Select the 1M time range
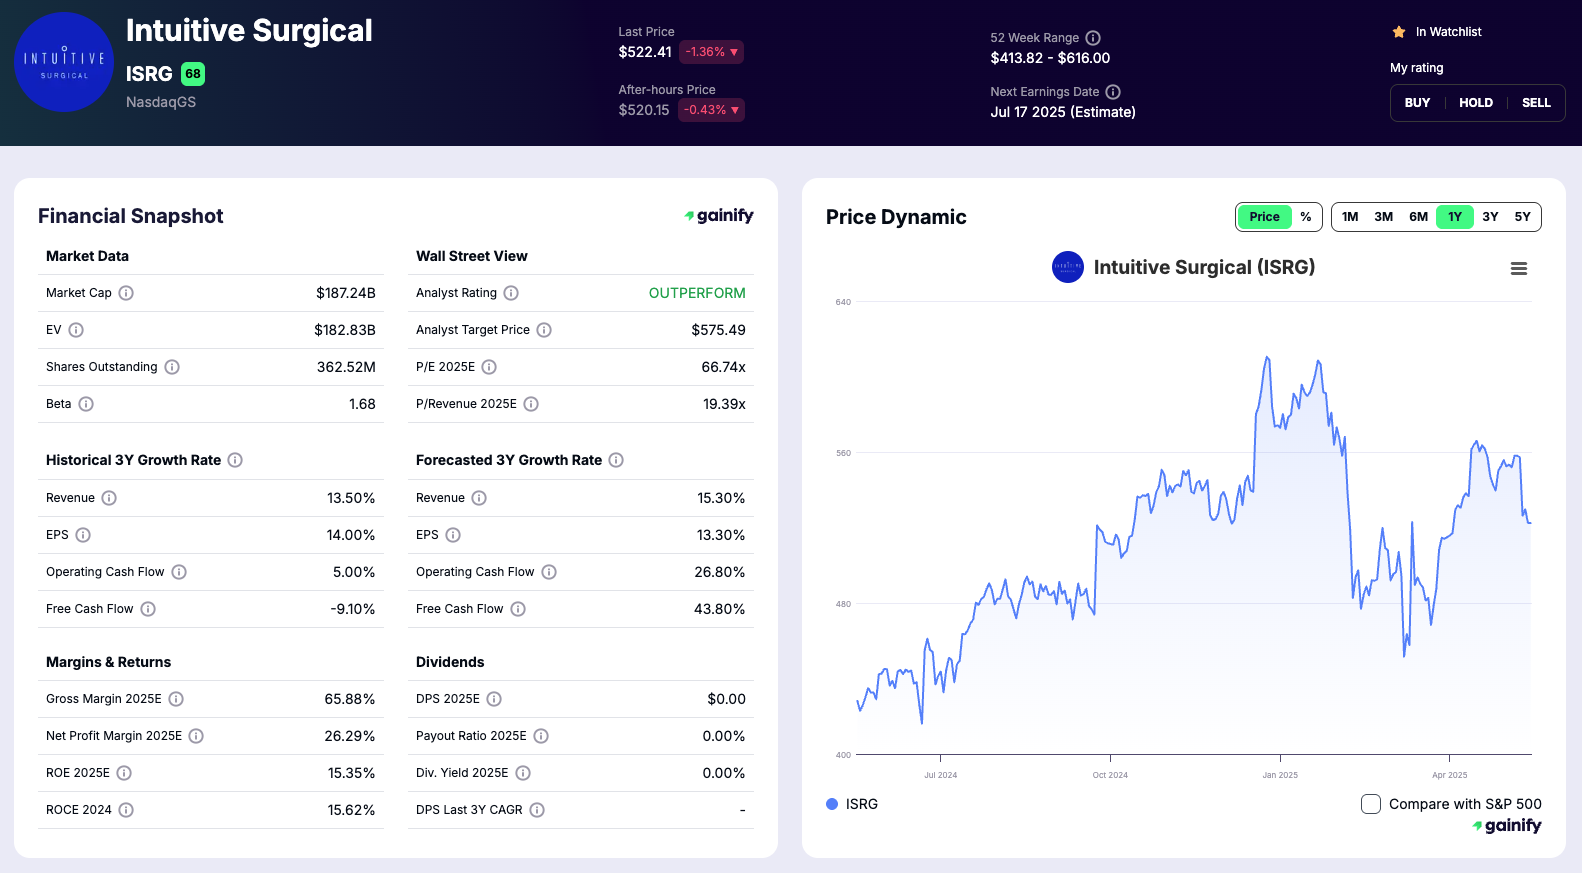 click(1350, 217)
